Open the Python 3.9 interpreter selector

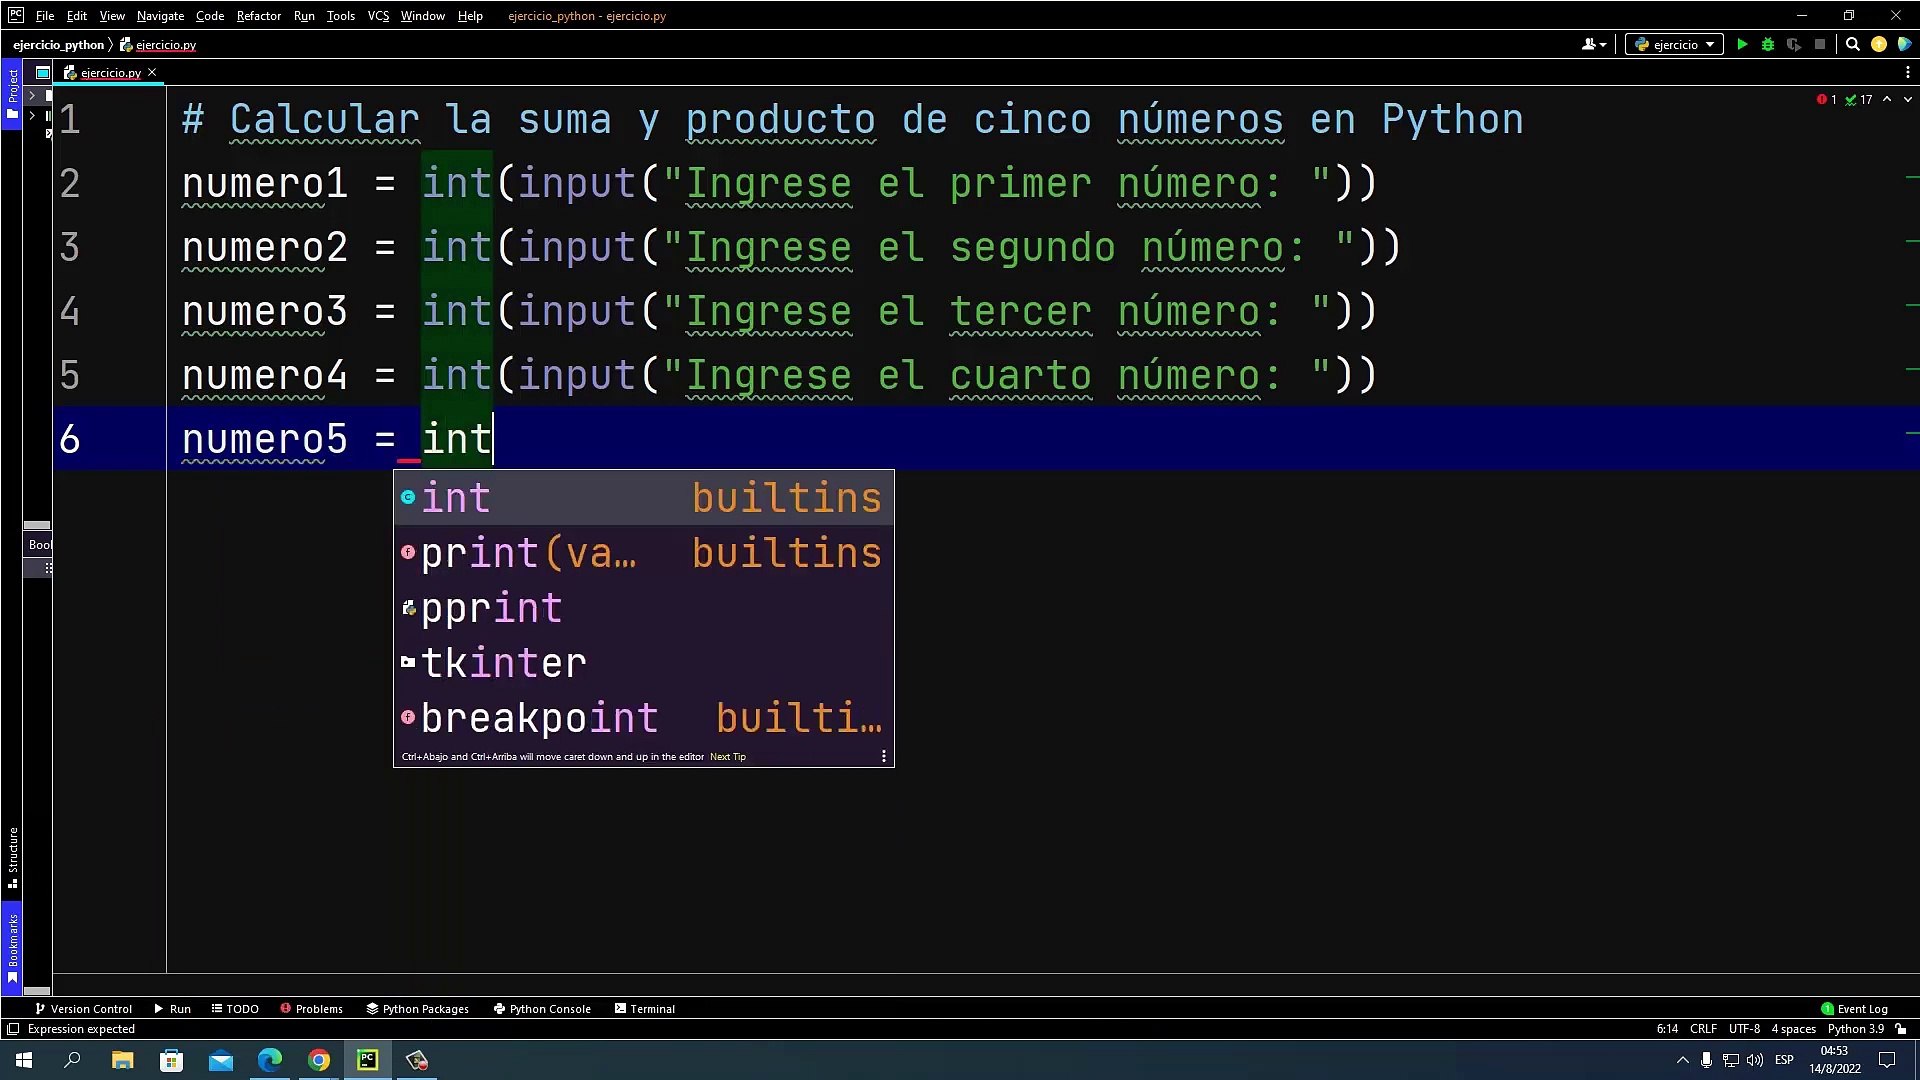click(1855, 1029)
